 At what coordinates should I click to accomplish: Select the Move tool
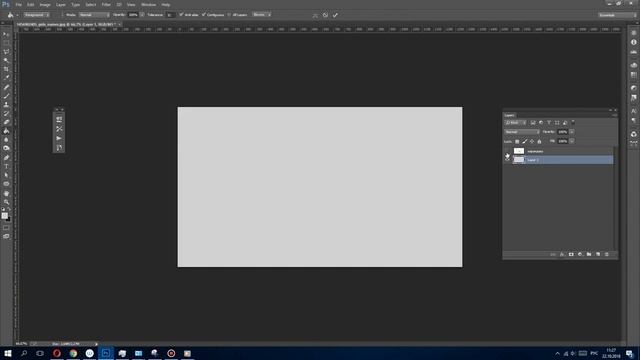6,34
